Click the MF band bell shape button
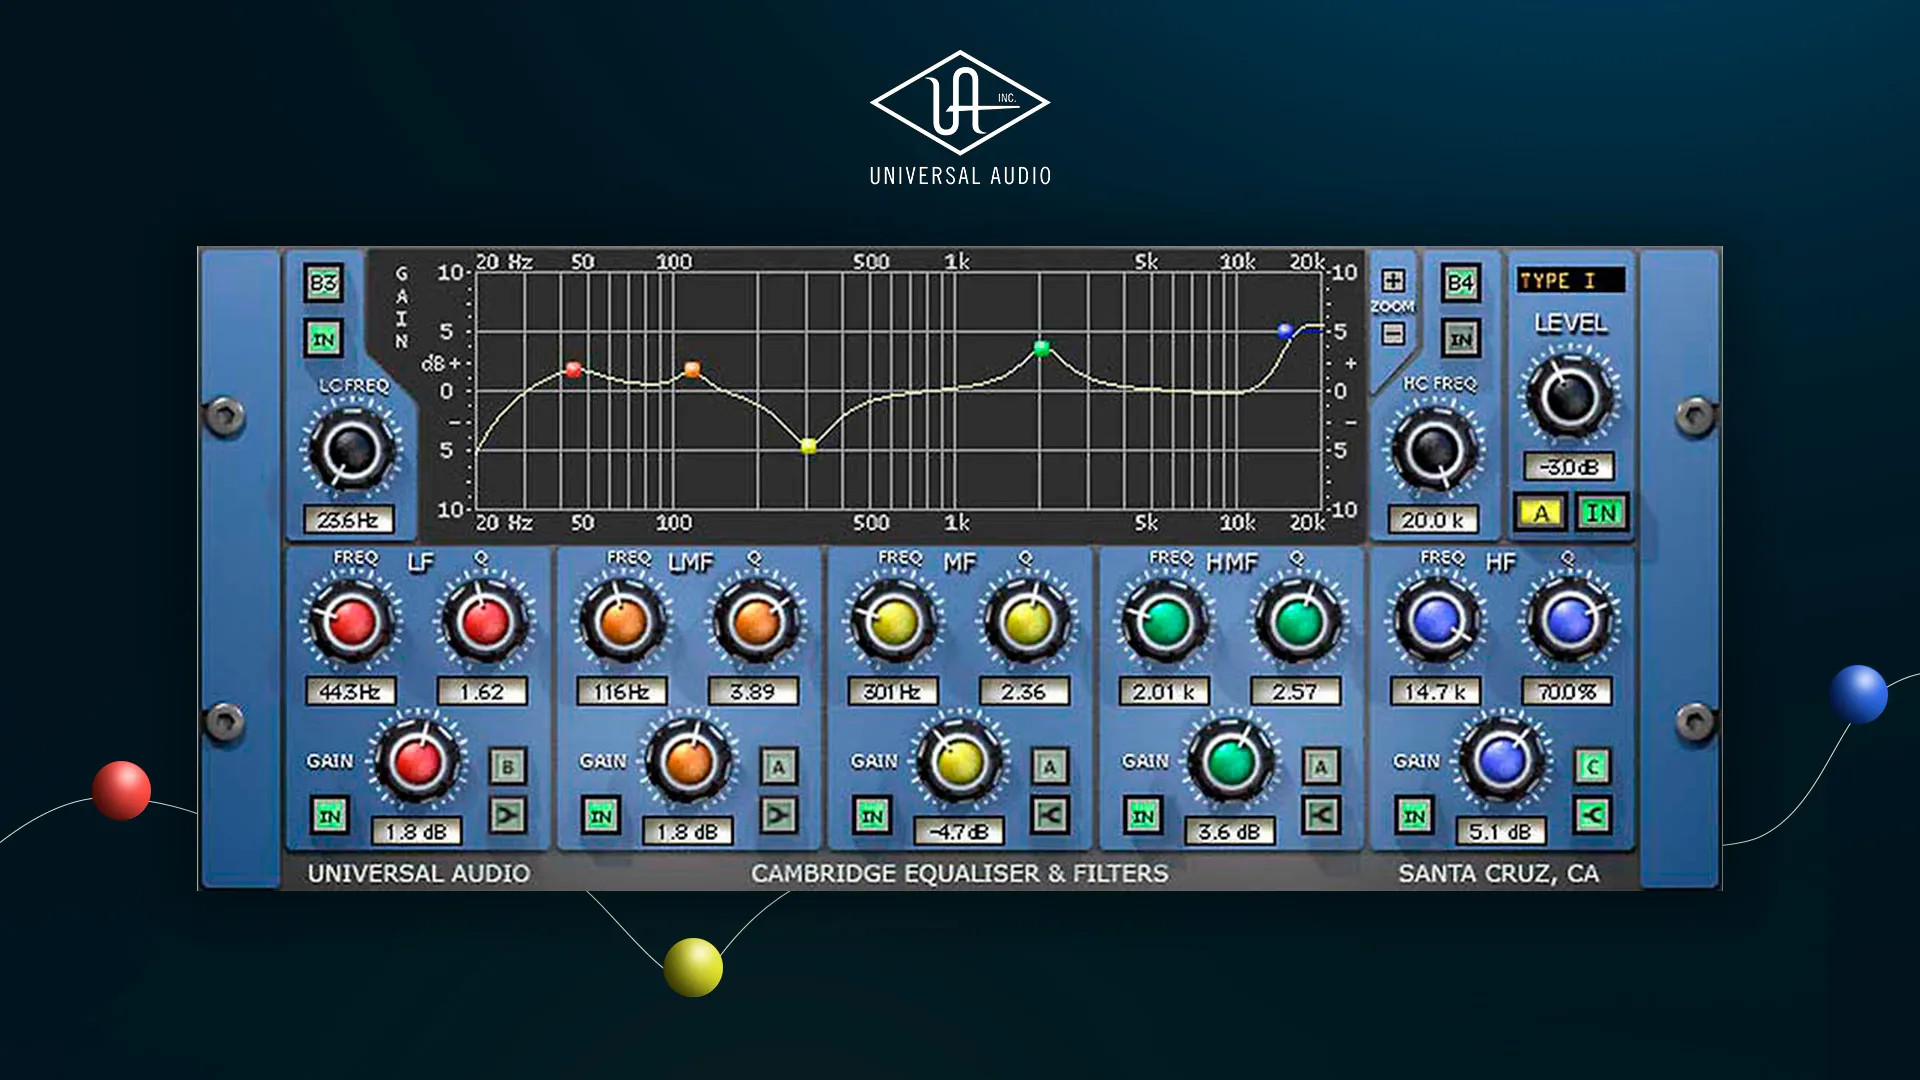The width and height of the screenshot is (1920, 1080). (x=1049, y=815)
